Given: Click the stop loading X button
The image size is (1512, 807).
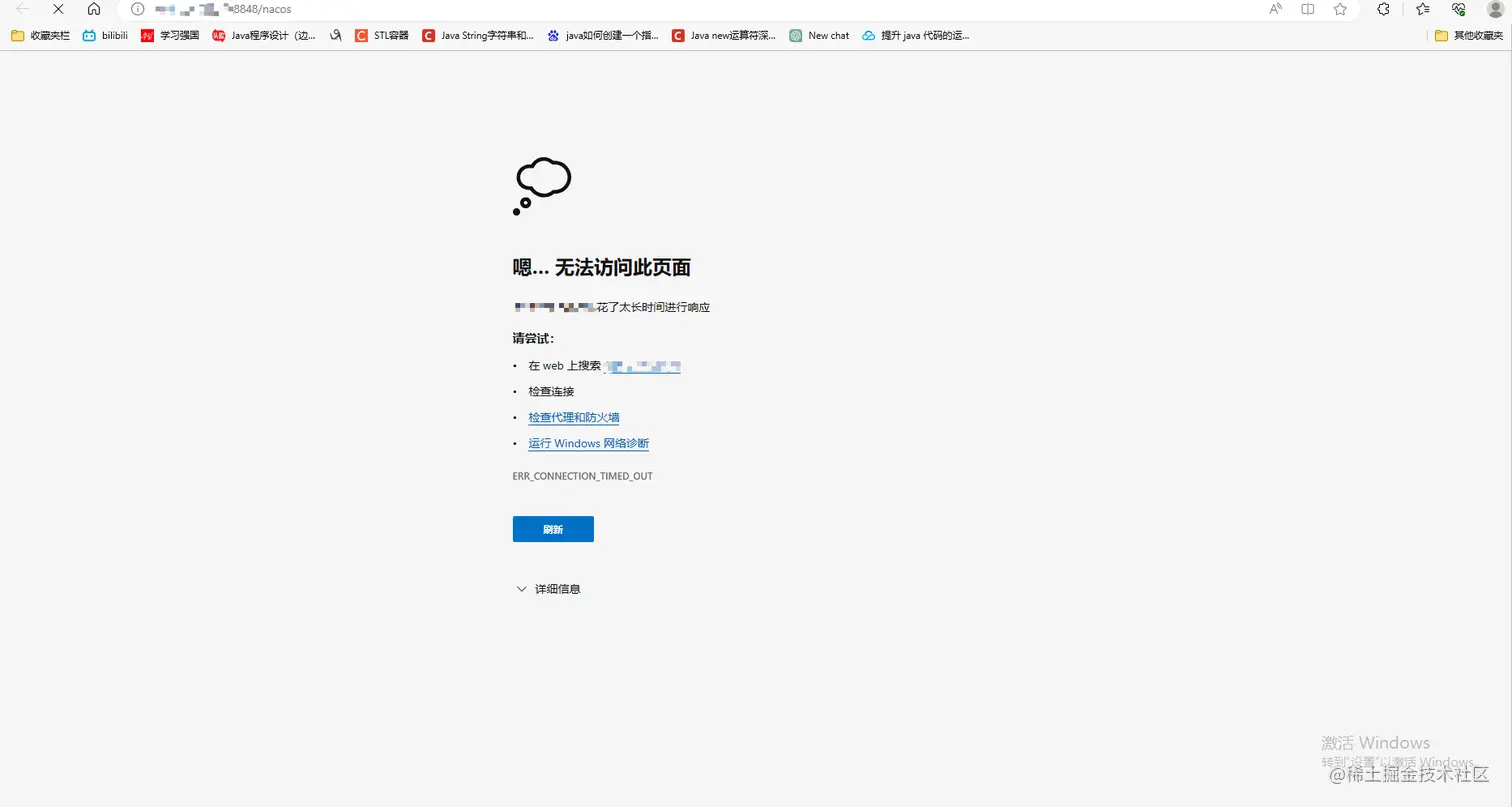Looking at the screenshot, I should coord(58,9).
